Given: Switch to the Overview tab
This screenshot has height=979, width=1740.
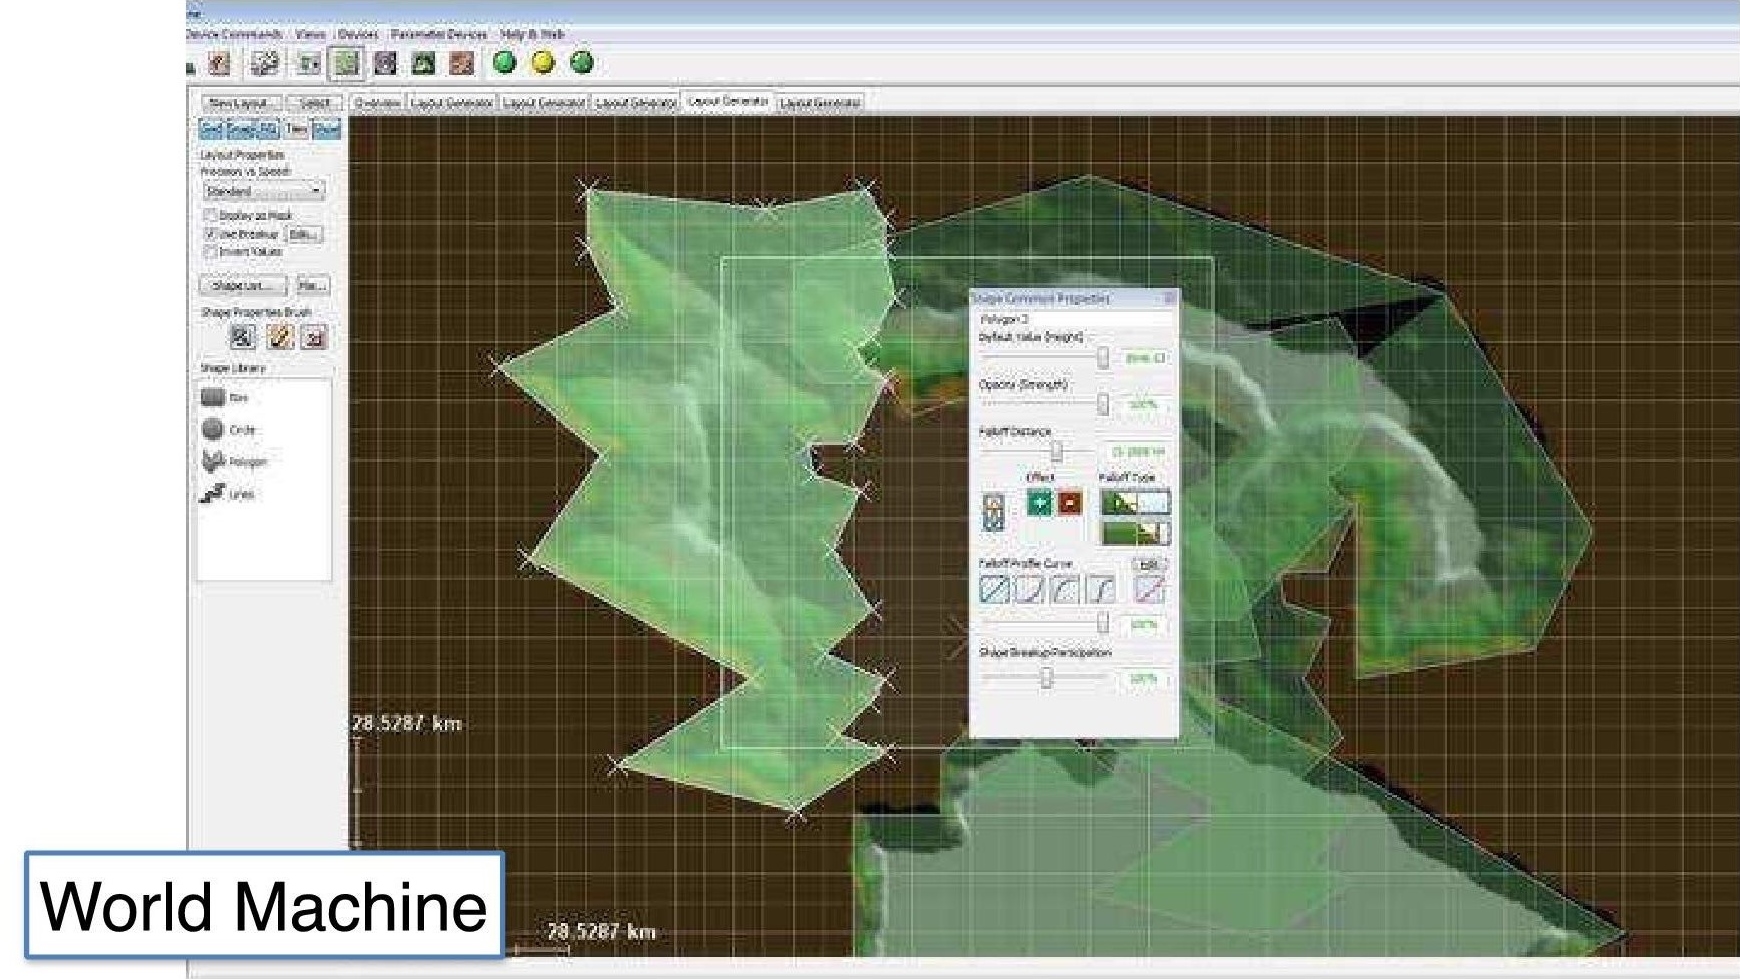Looking at the screenshot, I should tap(377, 103).
